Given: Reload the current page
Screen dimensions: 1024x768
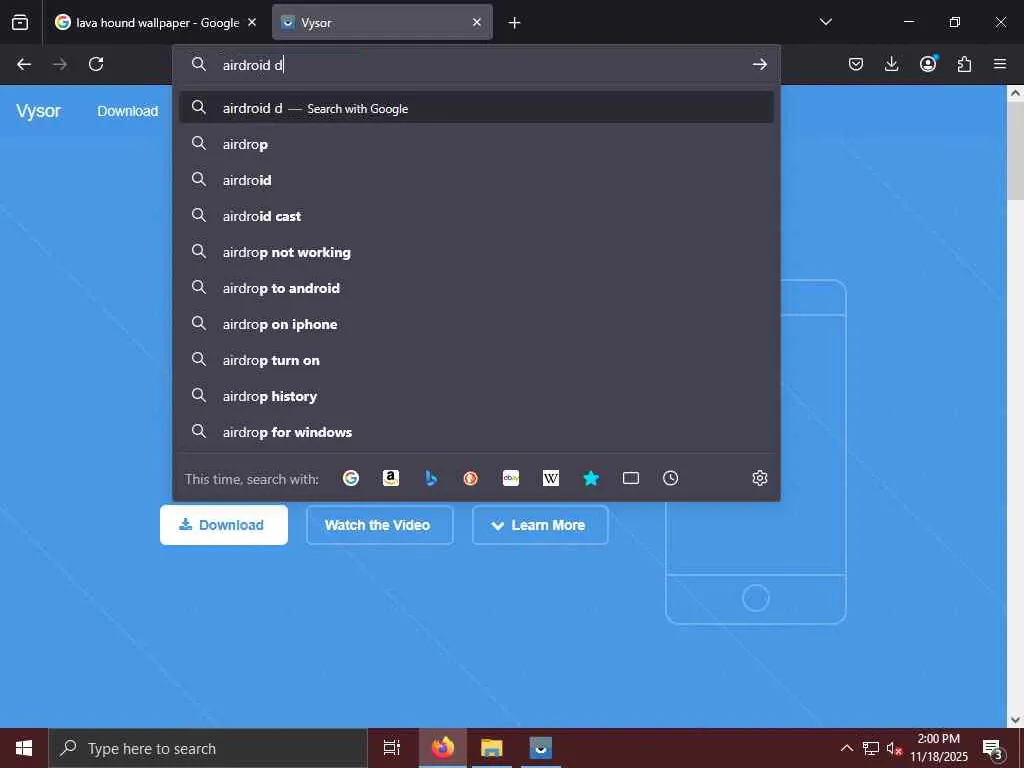Looking at the screenshot, I should coord(96,64).
